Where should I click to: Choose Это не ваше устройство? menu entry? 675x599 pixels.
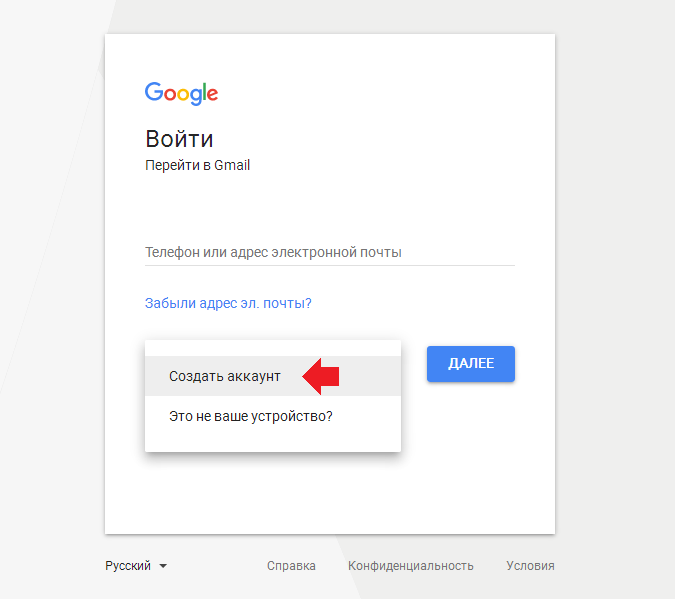coord(250,415)
